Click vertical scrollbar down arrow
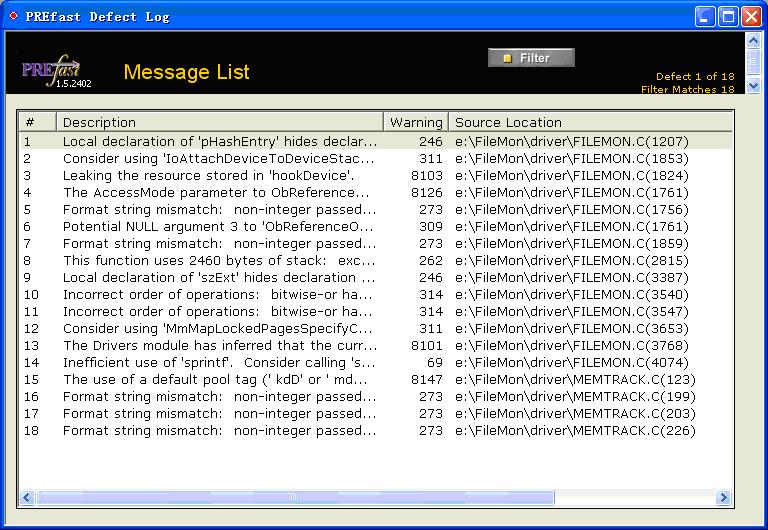Screen dimensions: 768x530 click(x=753, y=85)
